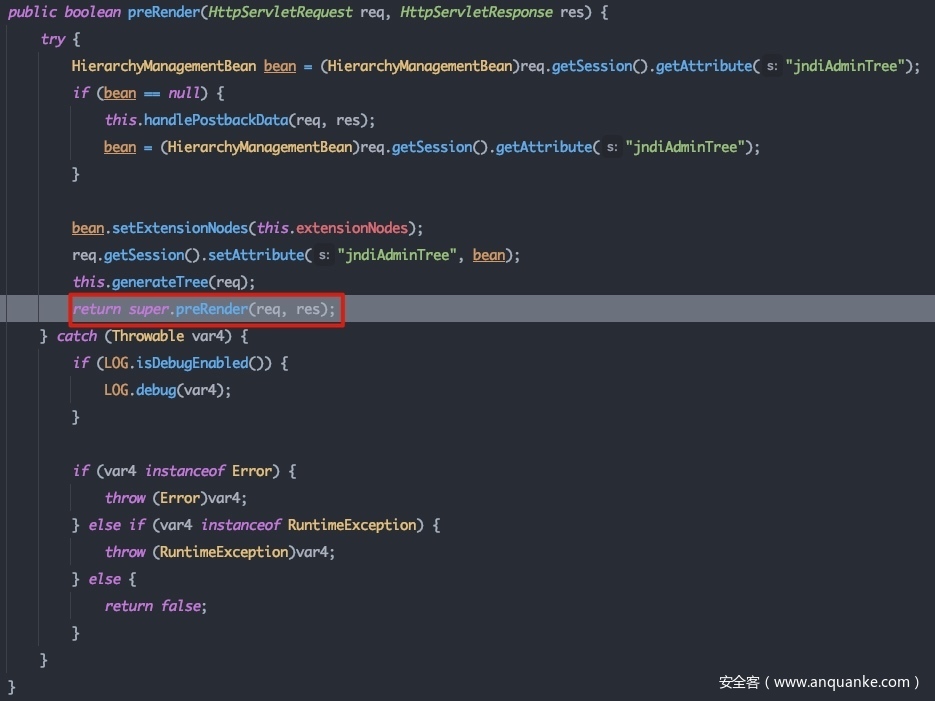
Task: Click the preRender method name in signature
Action: point(165,12)
